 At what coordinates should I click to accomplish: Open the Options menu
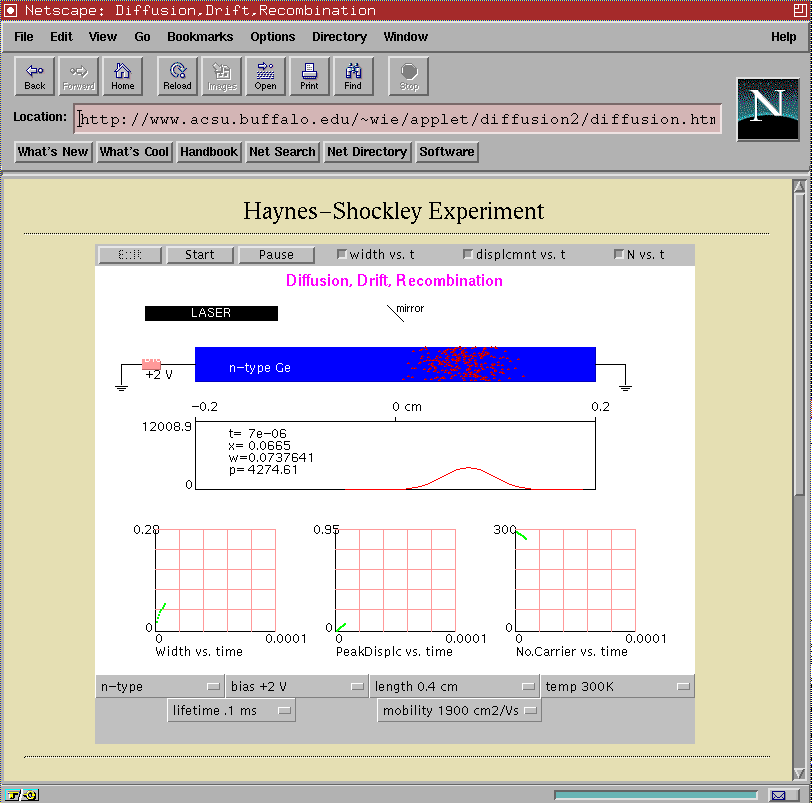[273, 37]
